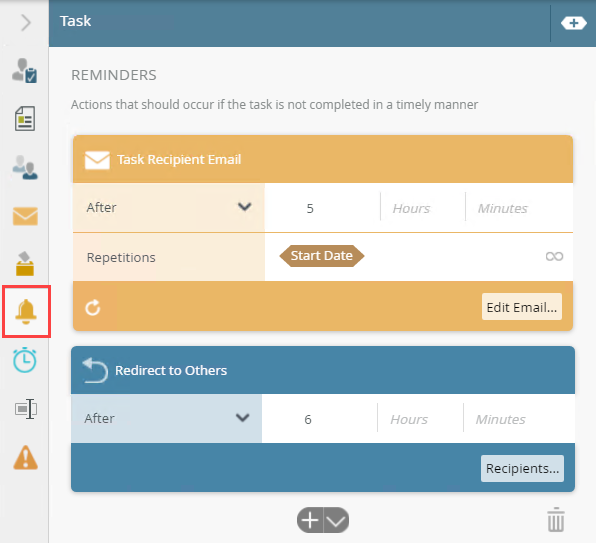Click the Task panel title
This screenshot has height=543, width=596.
[x=75, y=21]
